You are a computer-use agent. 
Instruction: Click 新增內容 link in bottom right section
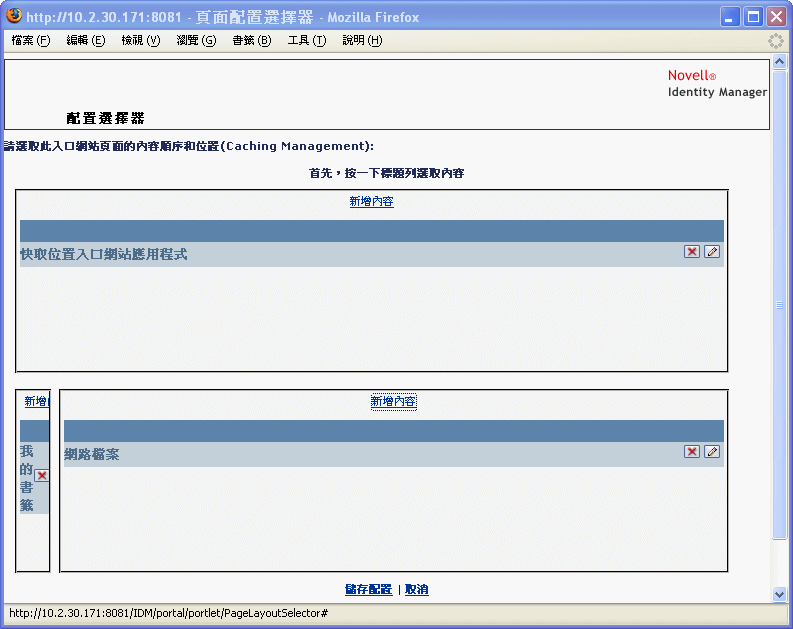393,401
